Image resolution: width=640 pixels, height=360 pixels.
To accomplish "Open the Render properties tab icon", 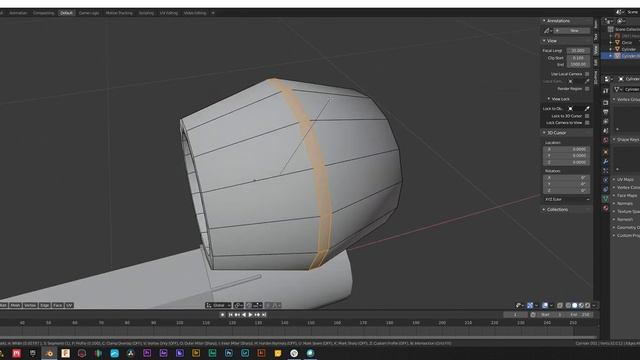I will (606, 102).
